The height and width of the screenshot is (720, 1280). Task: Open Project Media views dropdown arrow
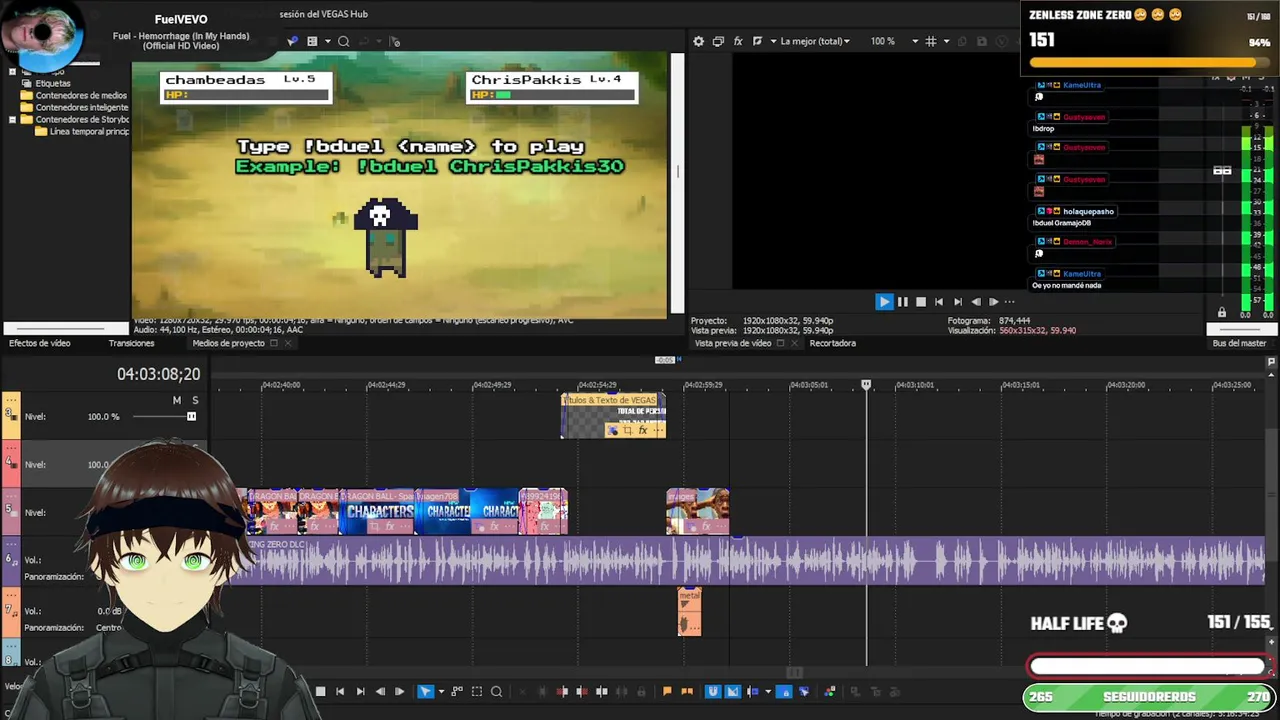[326, 41]
